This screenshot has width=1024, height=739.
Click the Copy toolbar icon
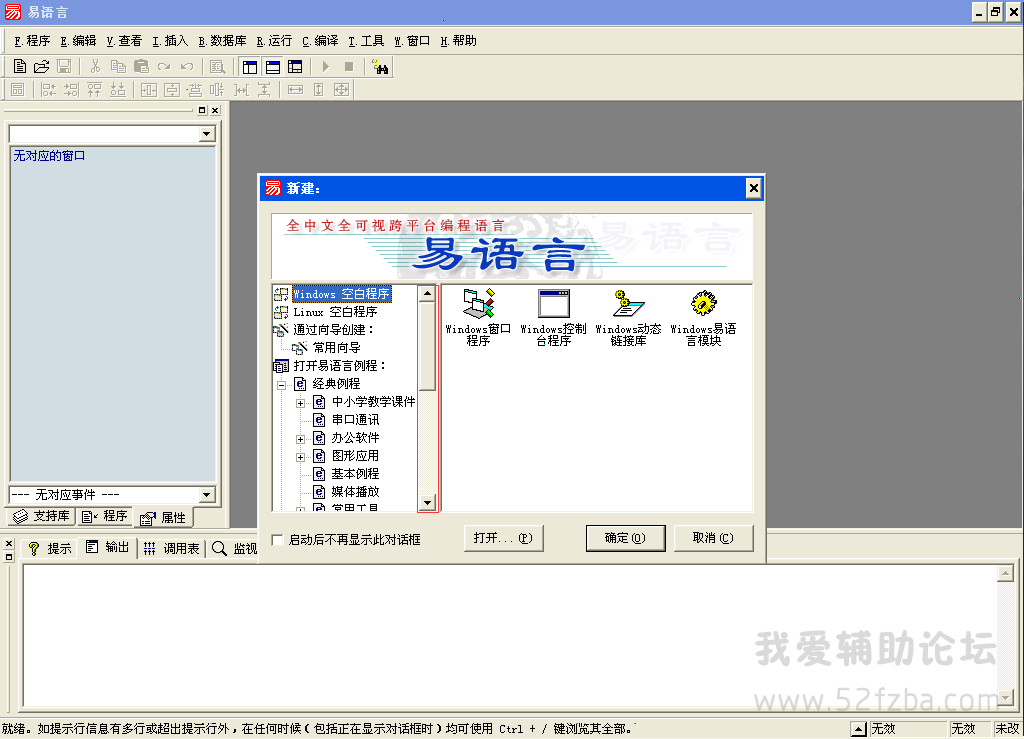point(118,67)
